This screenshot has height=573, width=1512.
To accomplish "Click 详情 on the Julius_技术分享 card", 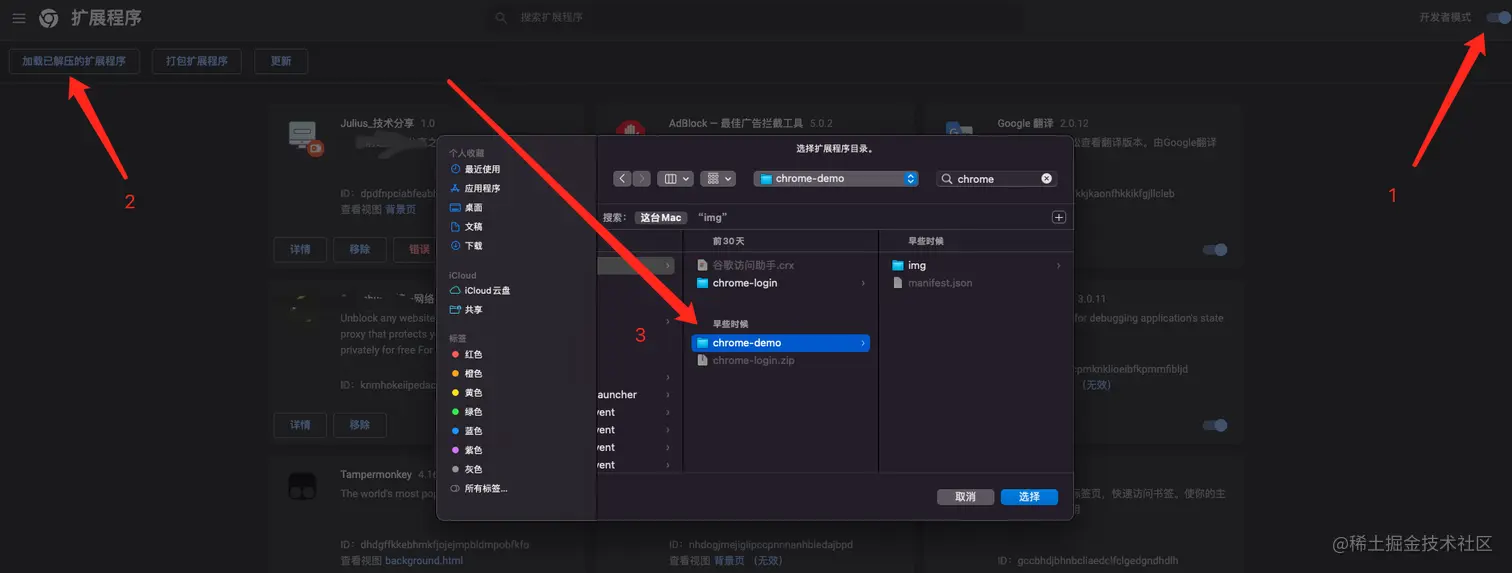I will click(x=300, y=249).
